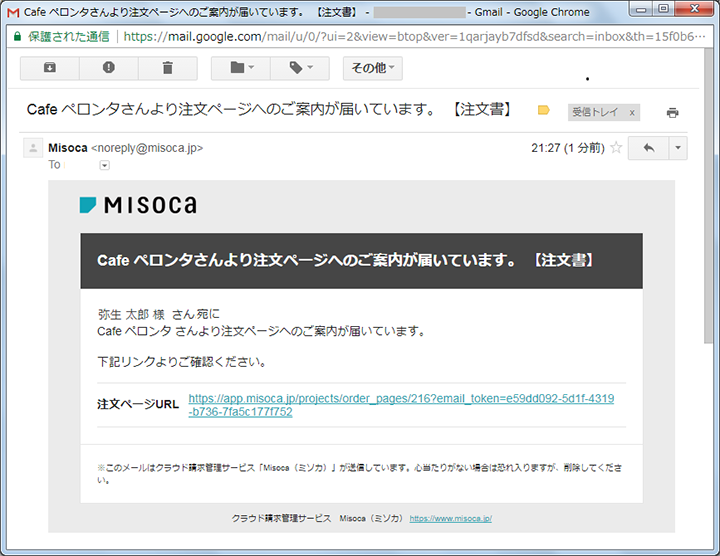Screen dimensions: 720x556
Task: Click noreply@misoca.jp sender address
Action: click(147, 148)
